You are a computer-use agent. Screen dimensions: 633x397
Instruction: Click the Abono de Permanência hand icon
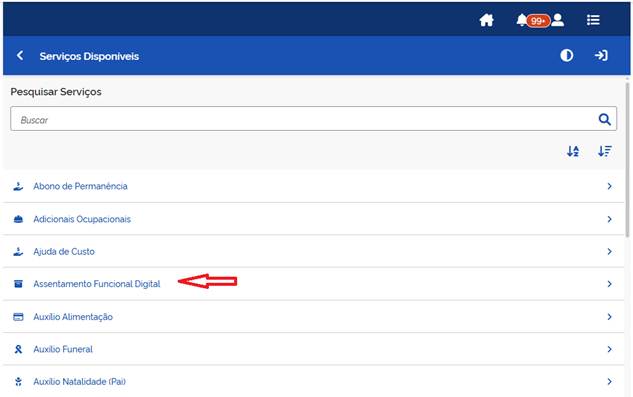point(18,186)
